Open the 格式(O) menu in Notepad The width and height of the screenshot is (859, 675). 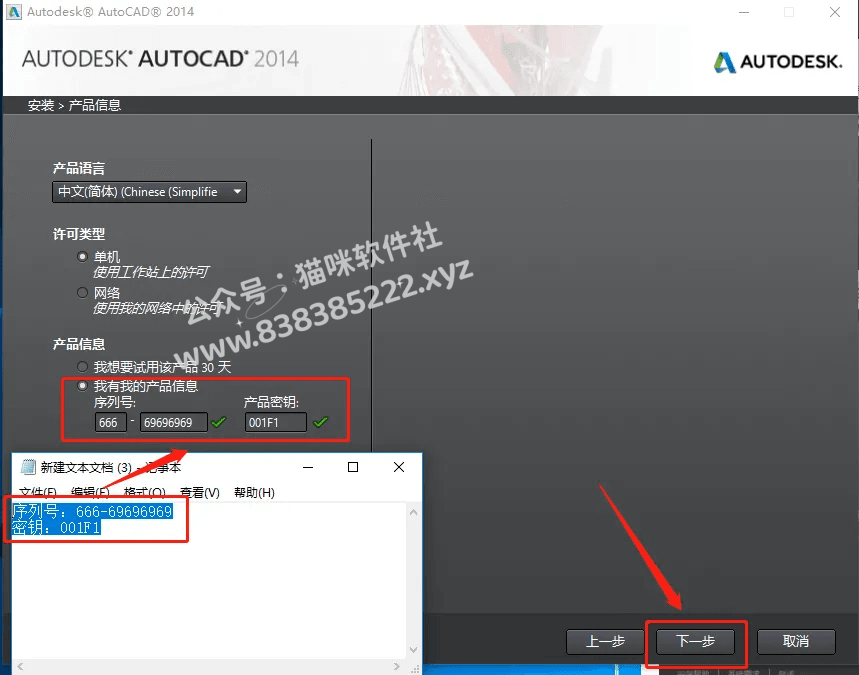(x=145, y=493)
